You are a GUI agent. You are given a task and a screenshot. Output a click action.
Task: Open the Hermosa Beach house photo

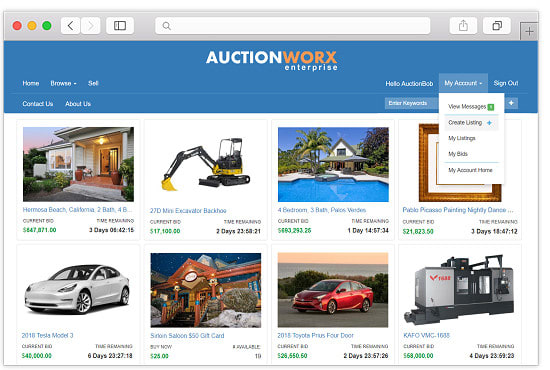coord(78,164)
